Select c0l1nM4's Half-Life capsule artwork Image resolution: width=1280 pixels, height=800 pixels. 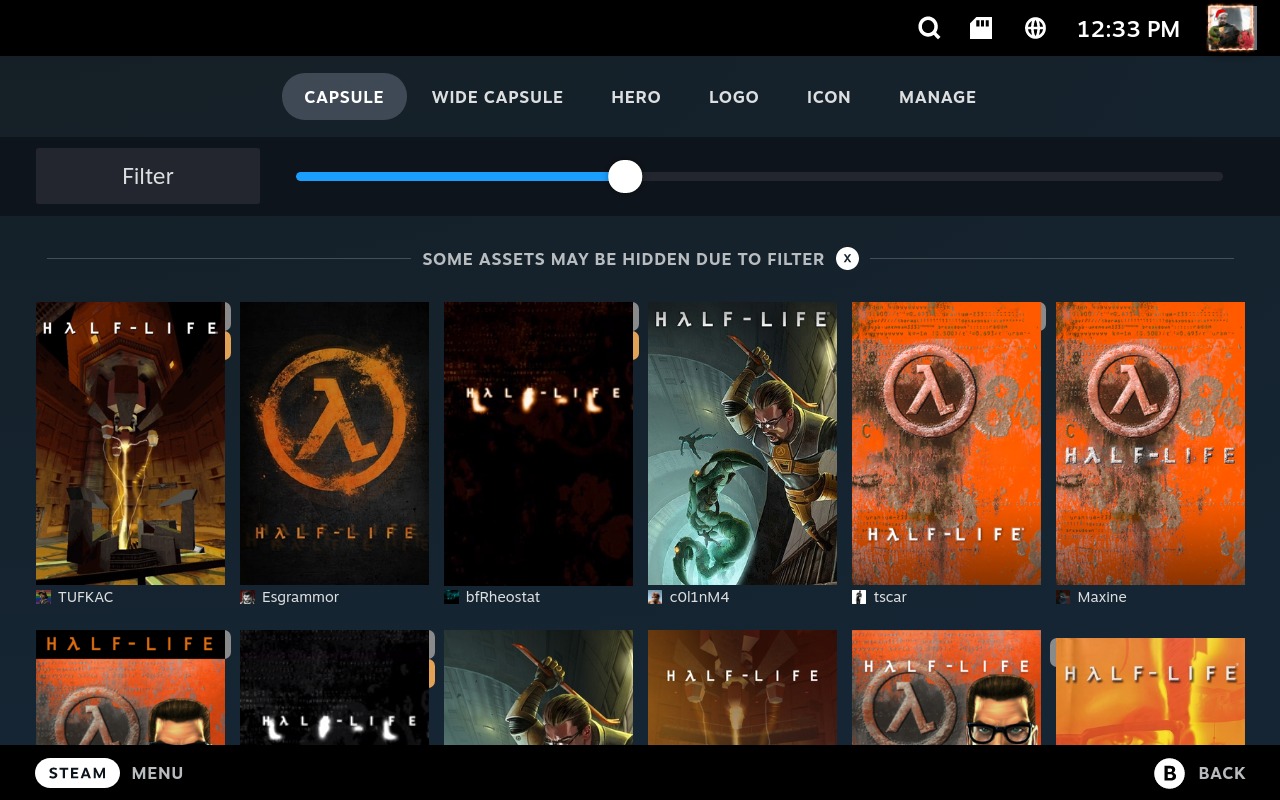coord(742,443)
